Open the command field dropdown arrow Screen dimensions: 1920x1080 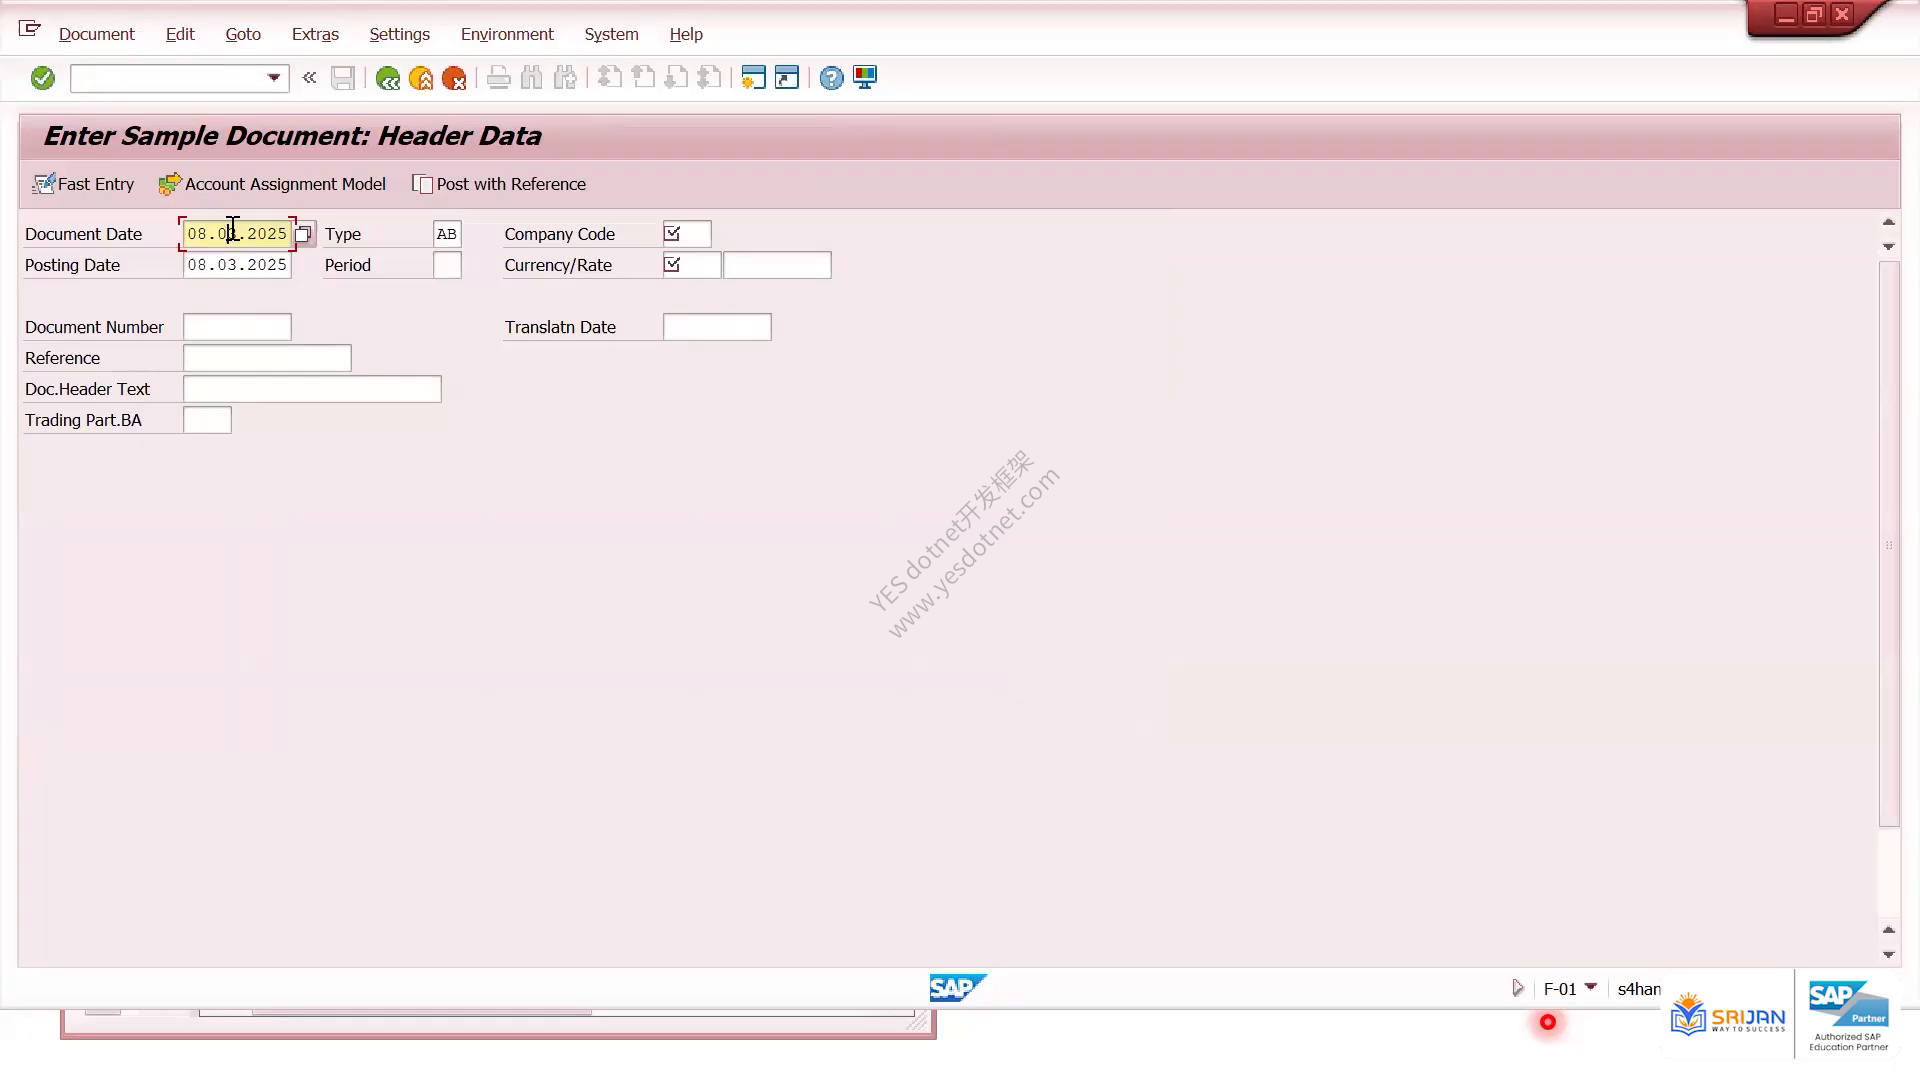pos(273,78)
